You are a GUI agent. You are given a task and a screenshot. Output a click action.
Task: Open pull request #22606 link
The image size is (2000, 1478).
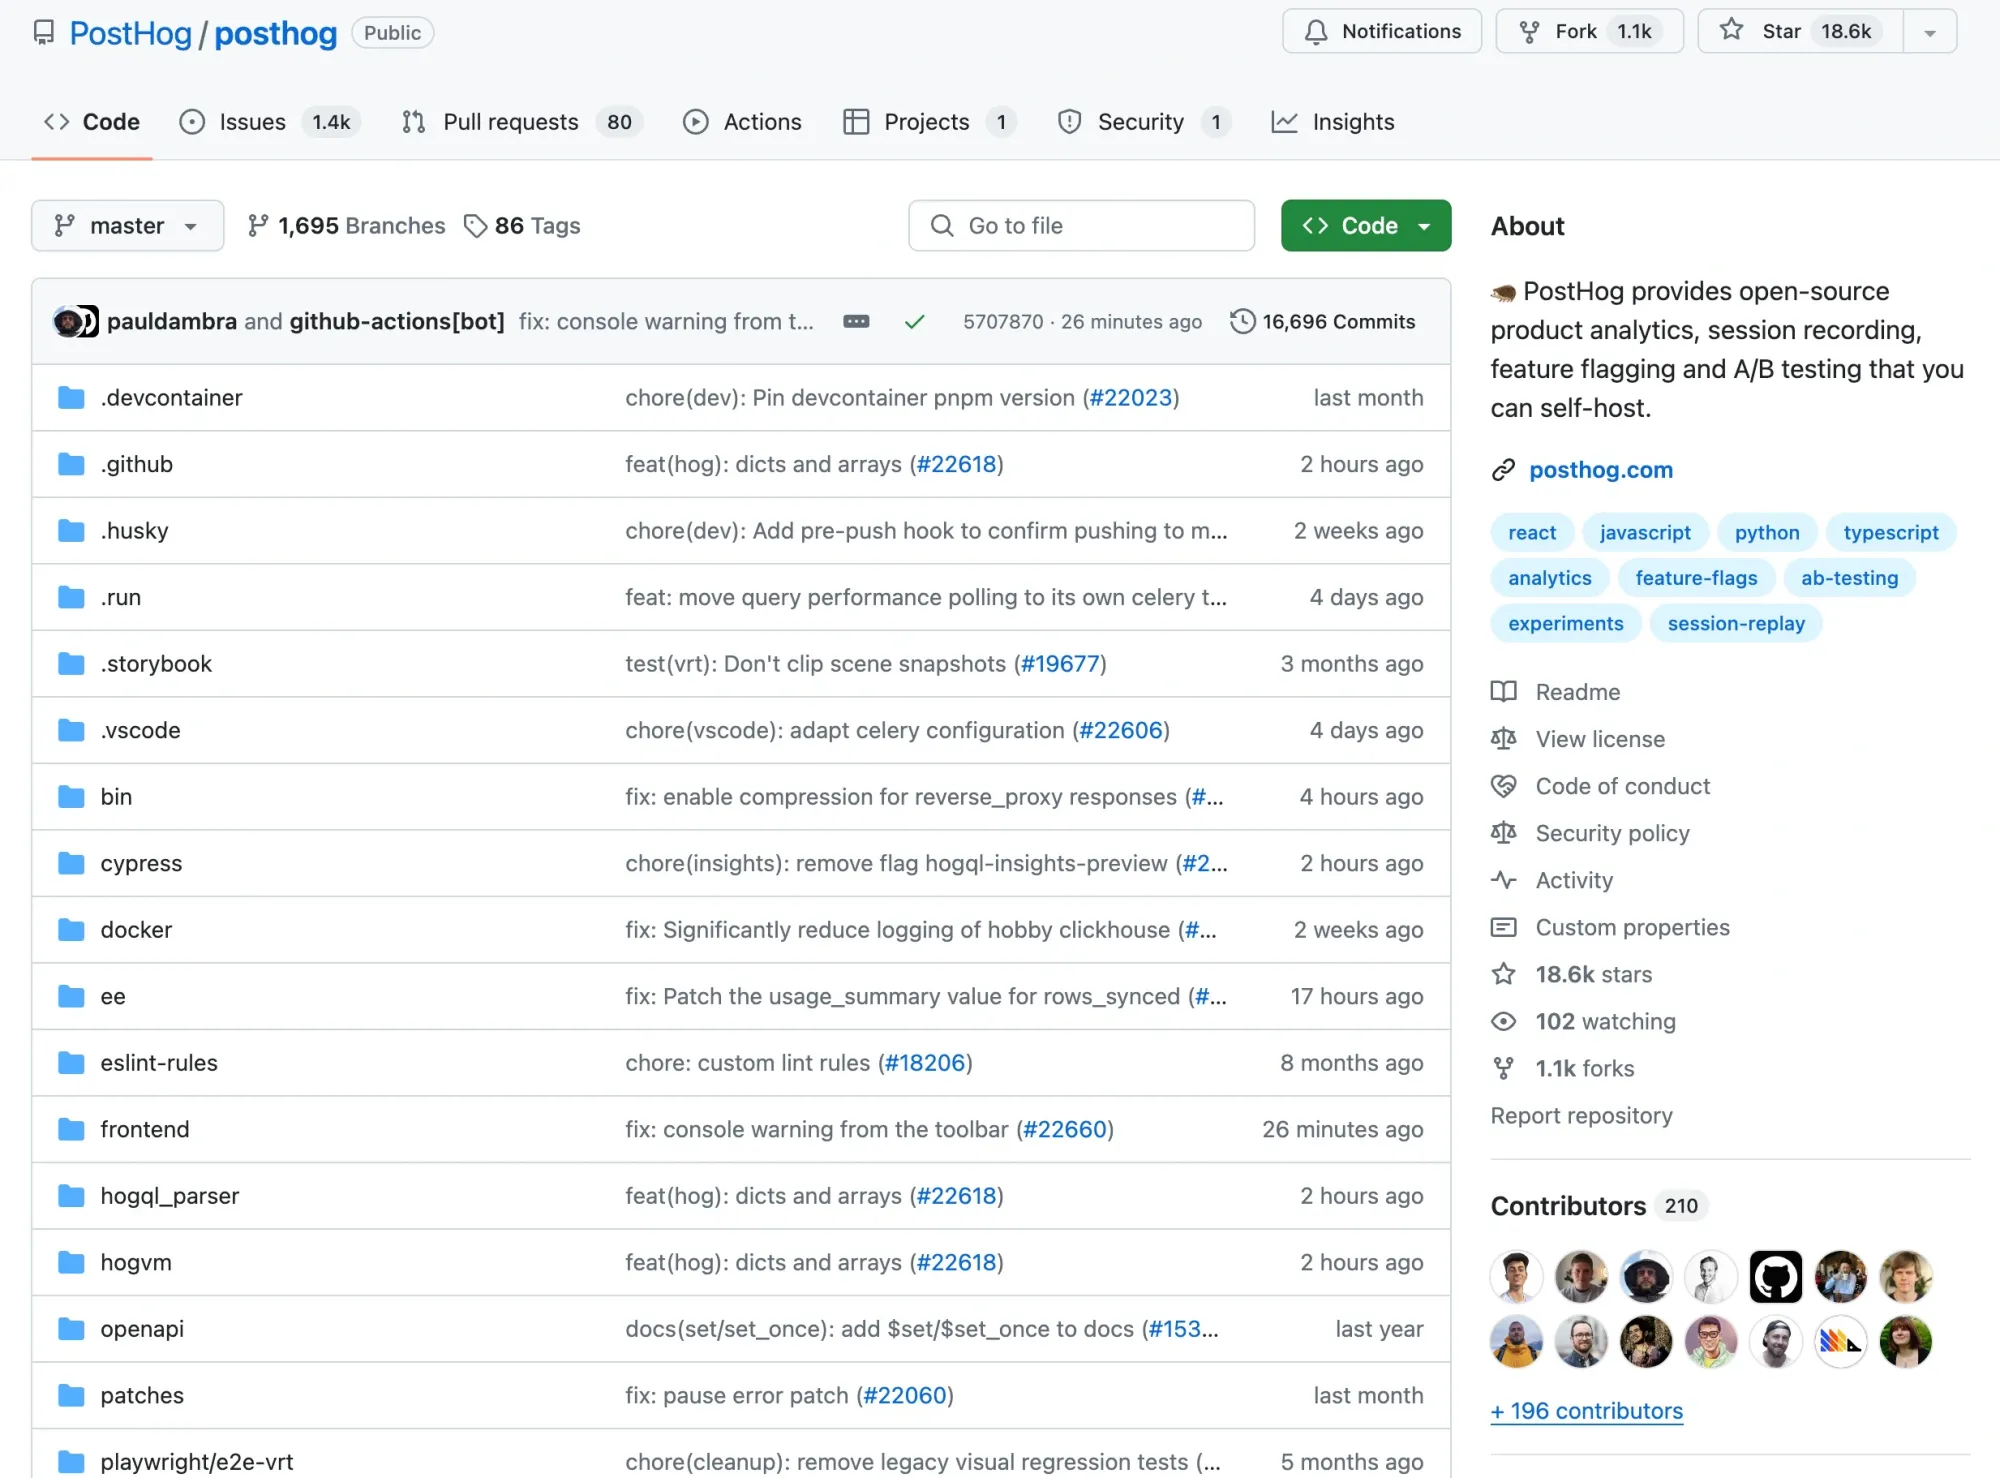[x=1121, y=731]
